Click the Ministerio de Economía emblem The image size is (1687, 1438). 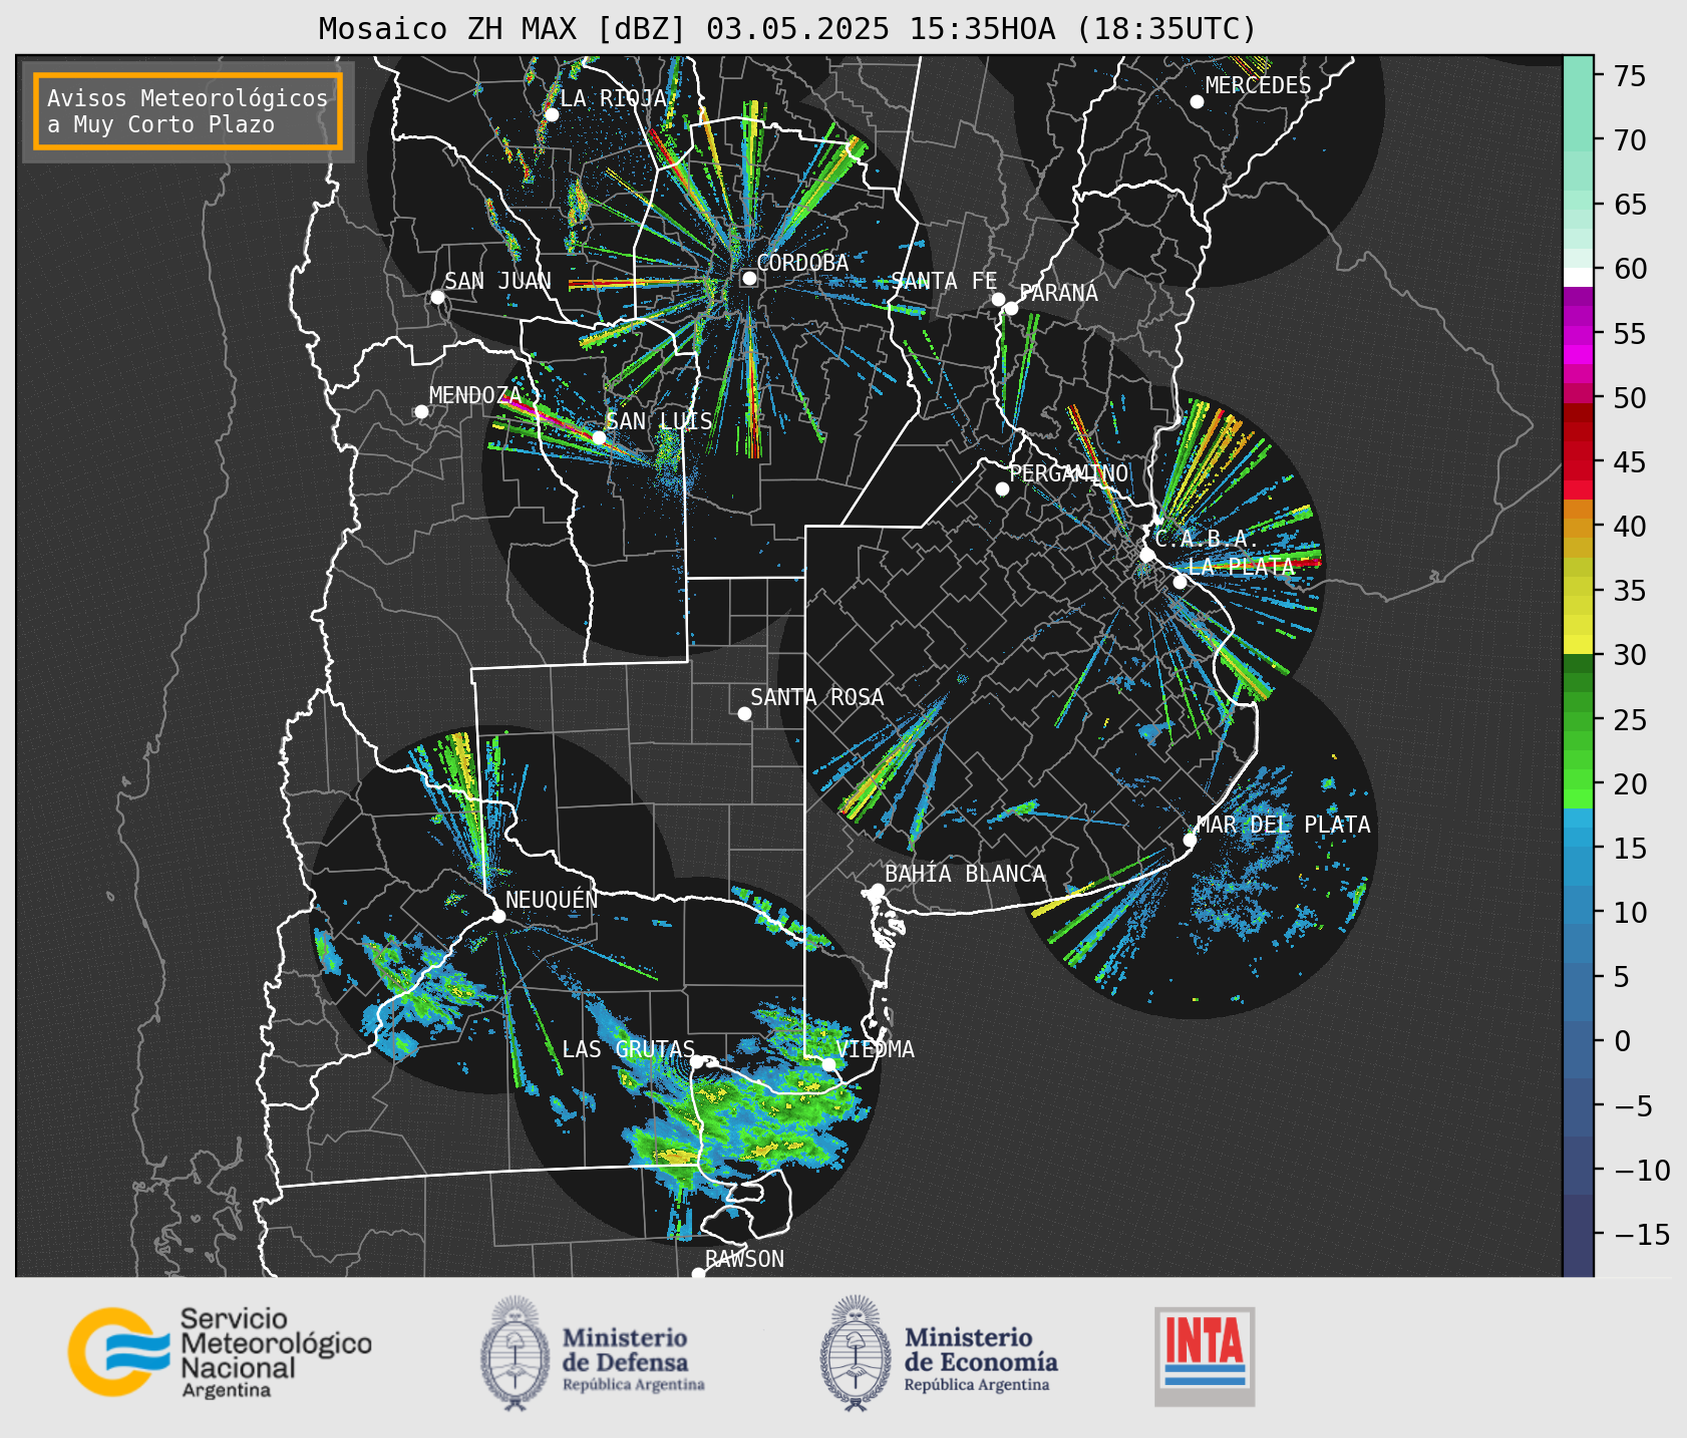pos(855,1353)
